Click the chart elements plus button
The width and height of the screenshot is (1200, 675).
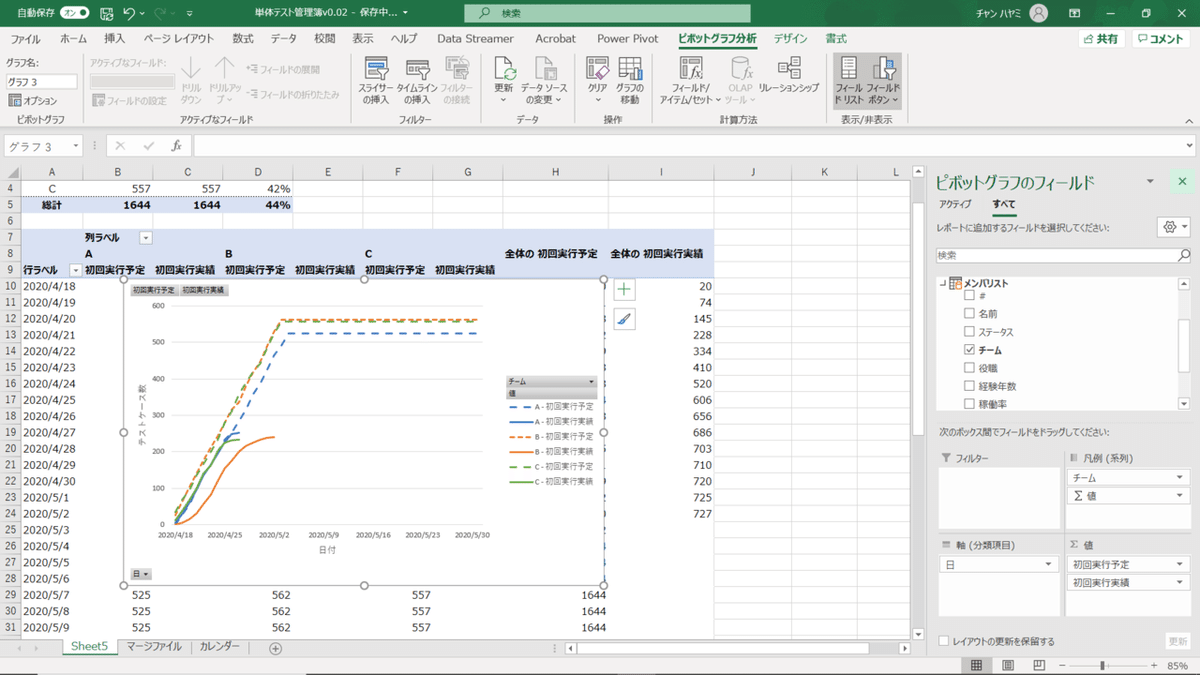(624, 289)
